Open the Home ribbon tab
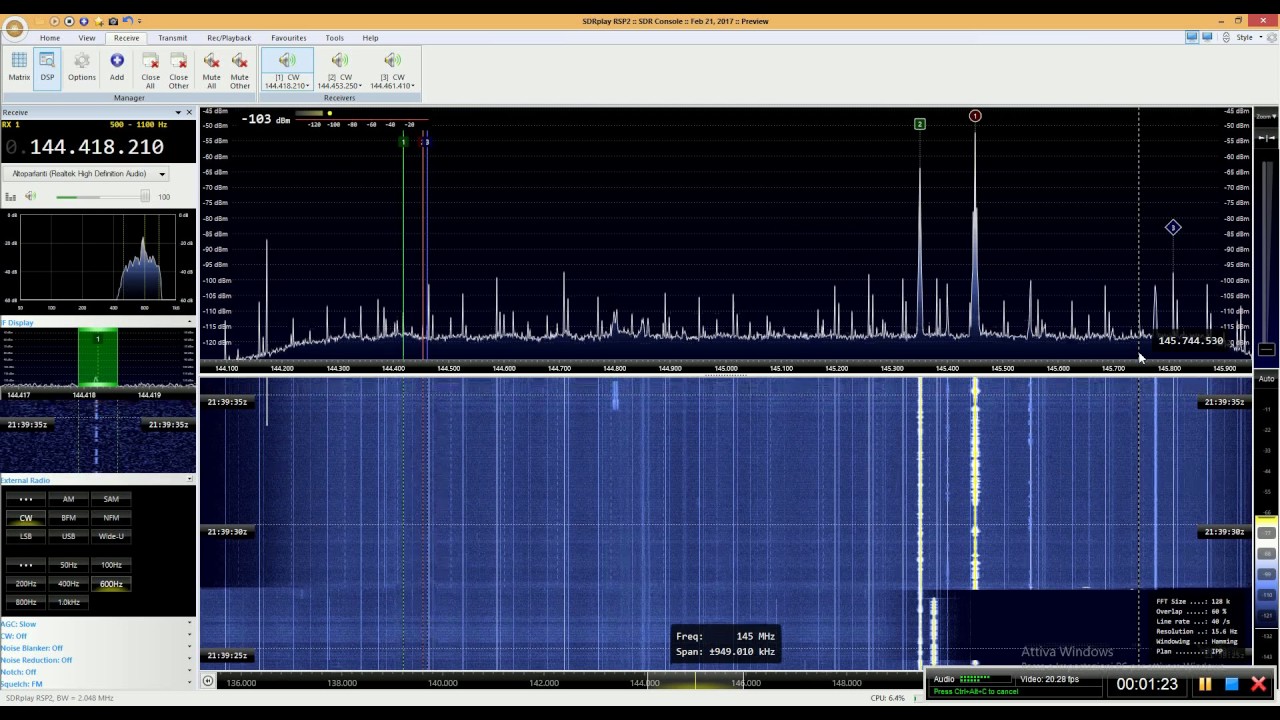The height and width of the screenshot is (720, 1280). click(x=50, y=38)
